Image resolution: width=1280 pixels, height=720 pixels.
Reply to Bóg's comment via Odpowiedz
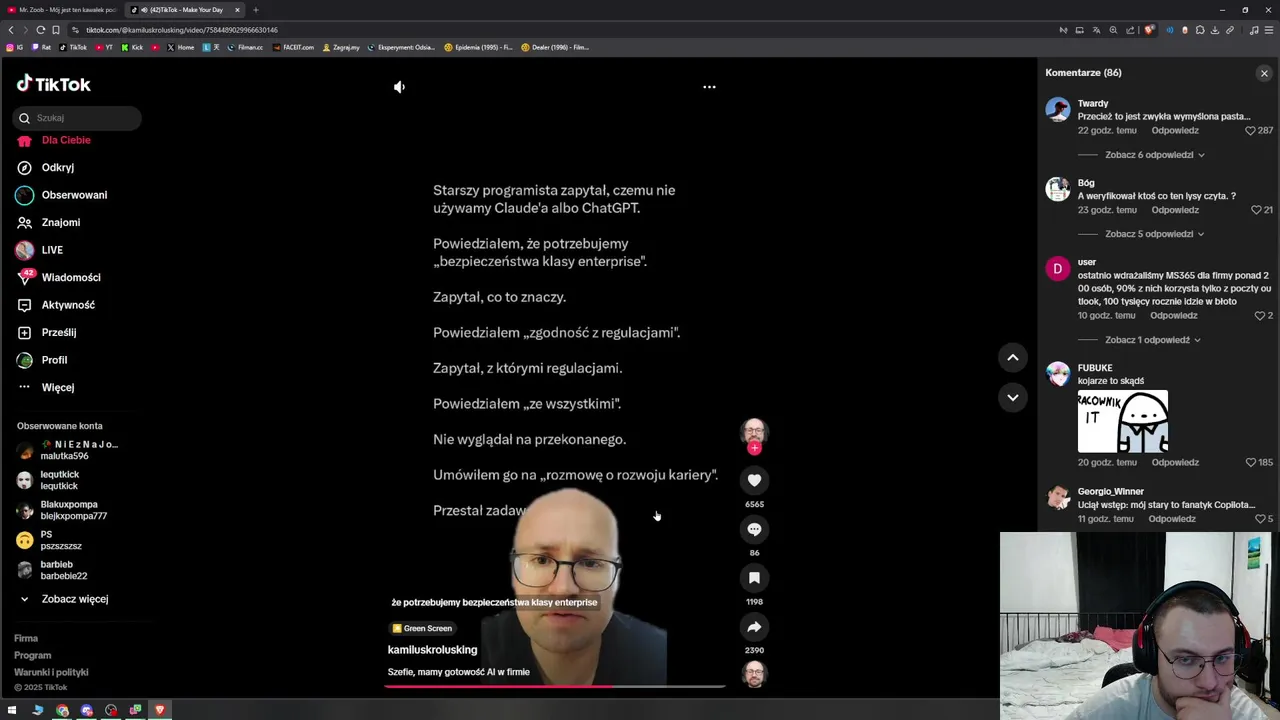coord(1175,210)
